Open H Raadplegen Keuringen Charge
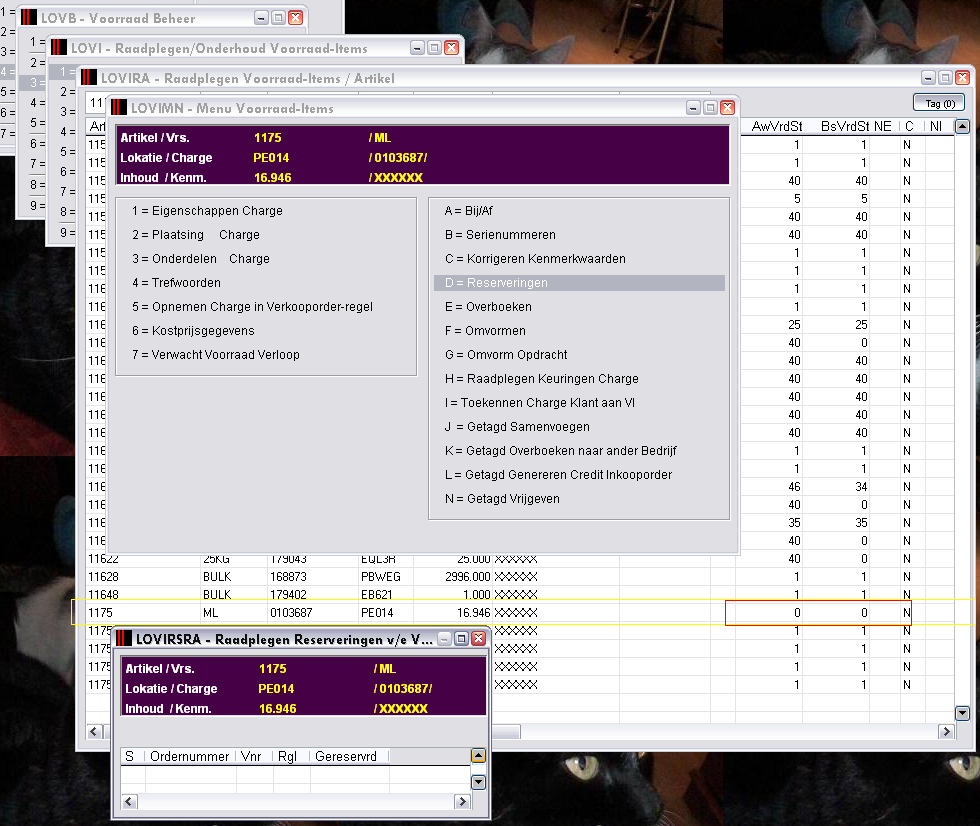Image resolution: width=980 pixels, height=826 pixels. (x=542, y=379)
